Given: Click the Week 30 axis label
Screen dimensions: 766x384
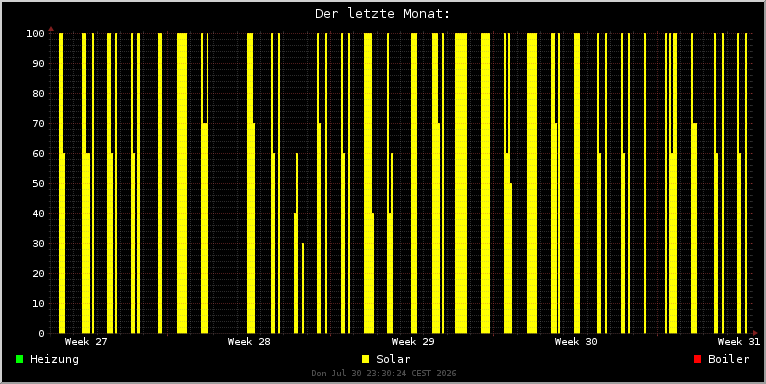Looking at the screenshot, I should (576, 341).
